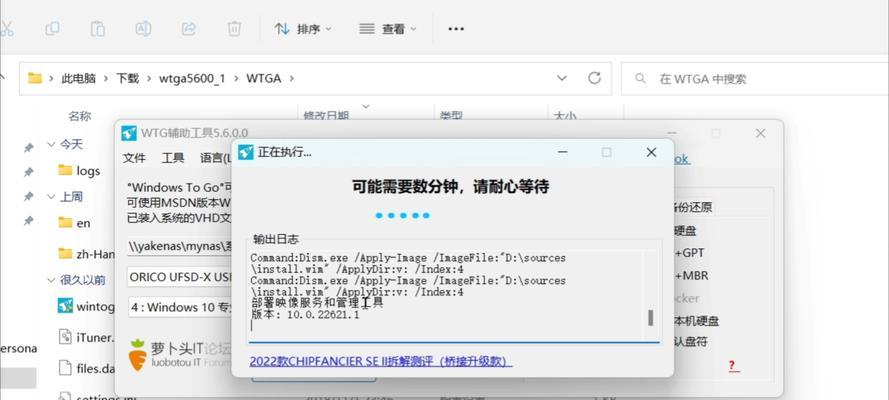Select the files.da file

86,368
